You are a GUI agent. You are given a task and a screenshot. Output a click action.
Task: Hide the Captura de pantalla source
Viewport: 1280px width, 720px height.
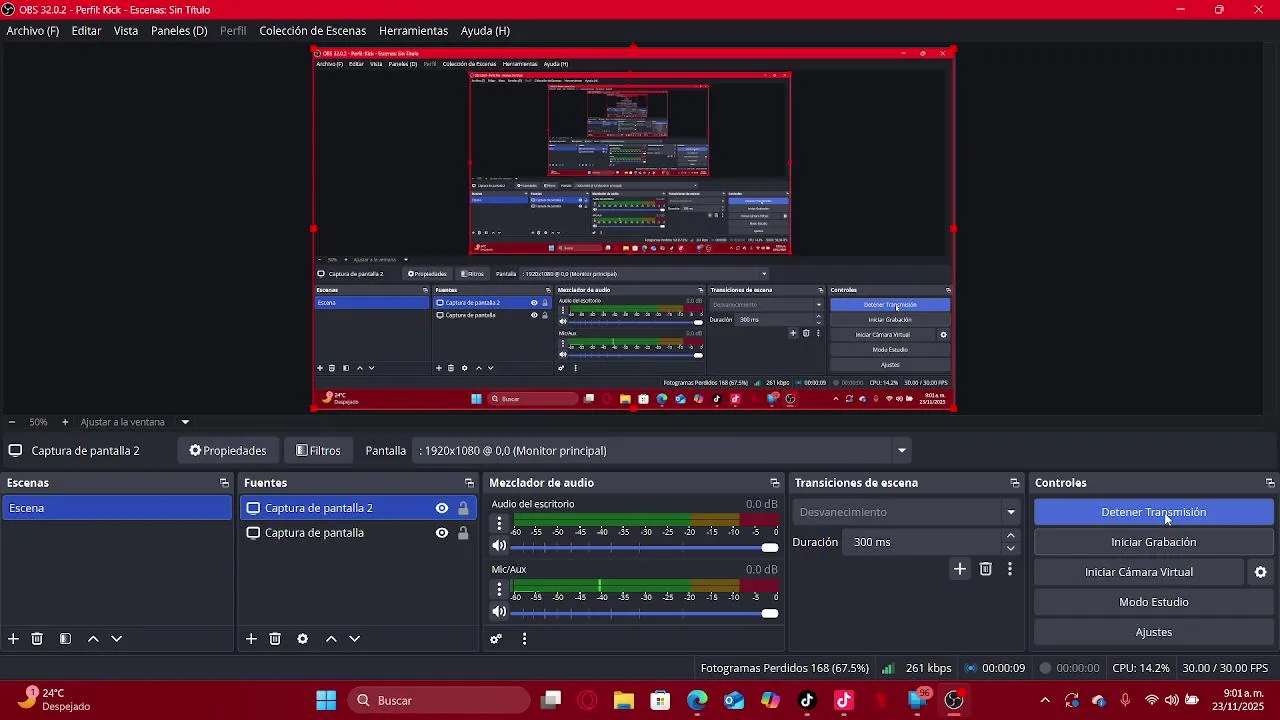442,533
